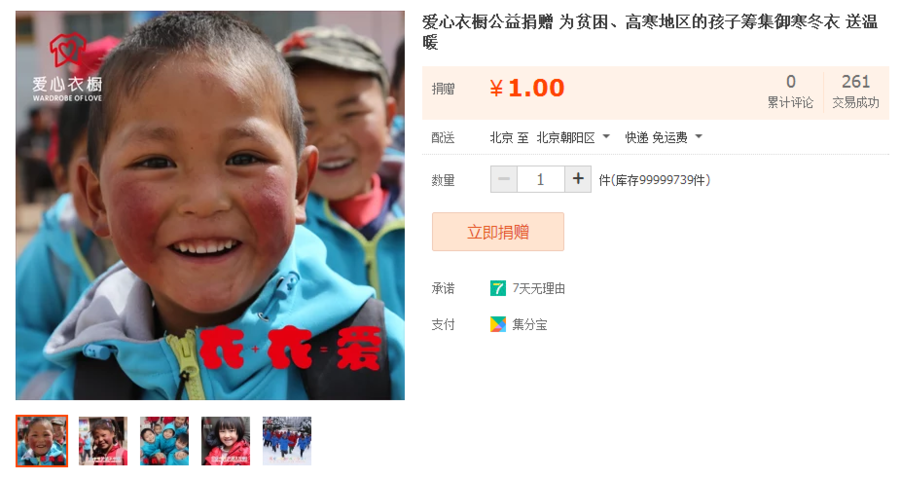Open the 北京朝阳区 delivery destination dropdown

tap(573, 137)
